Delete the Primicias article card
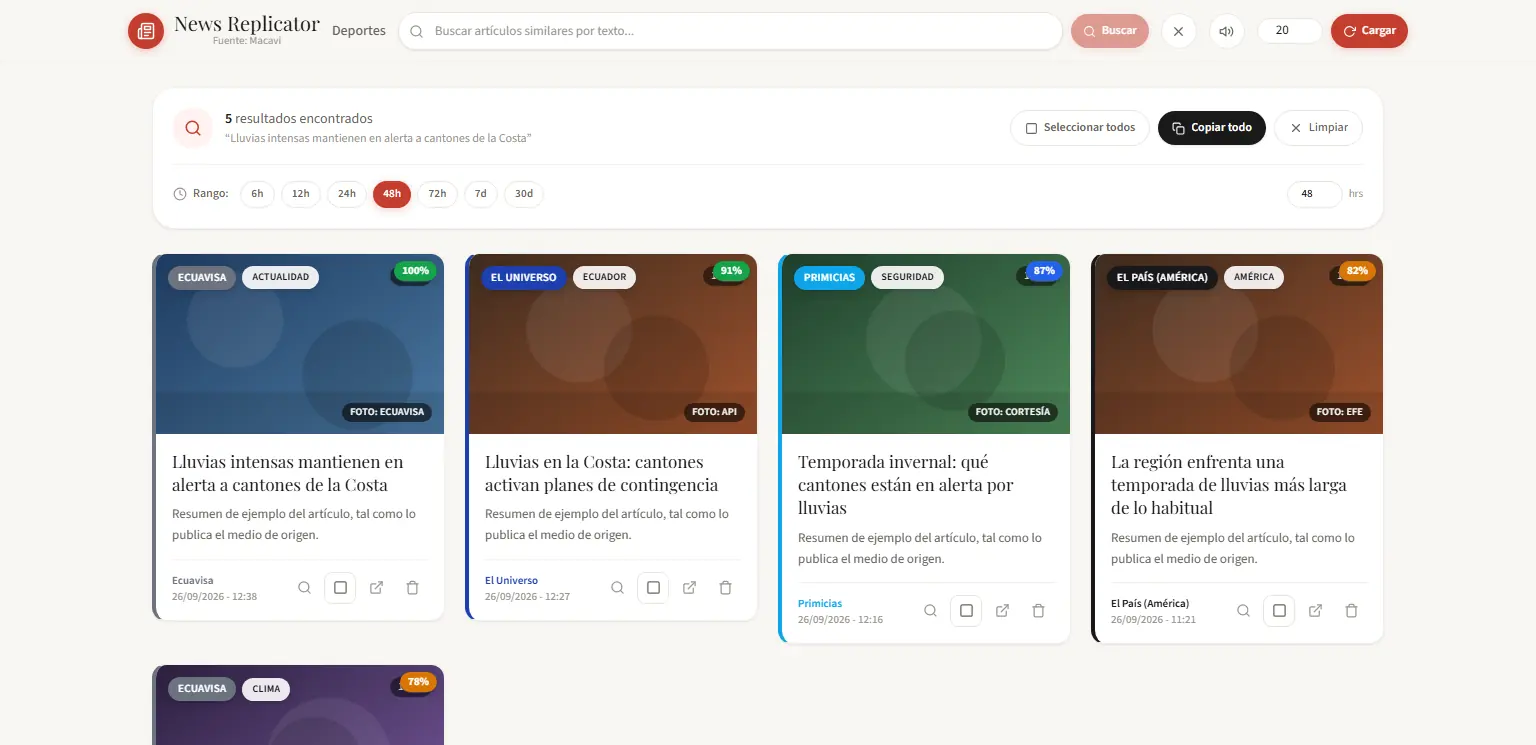 pos(1038,610)
